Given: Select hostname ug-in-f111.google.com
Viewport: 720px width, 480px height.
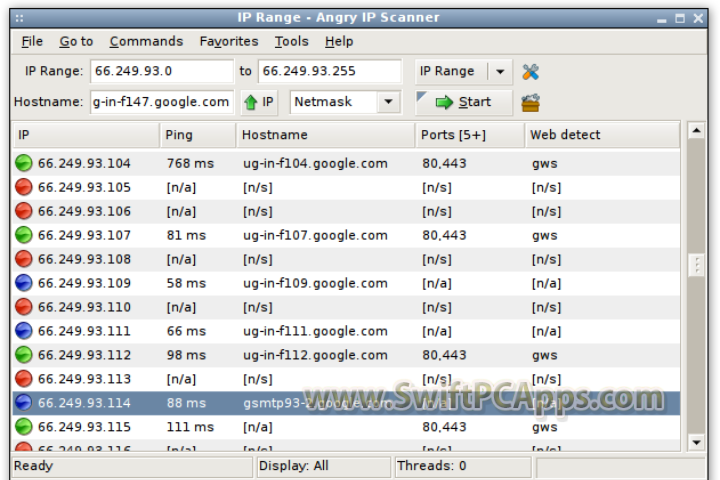Looking at the screenshot, I should pos(315,331).
